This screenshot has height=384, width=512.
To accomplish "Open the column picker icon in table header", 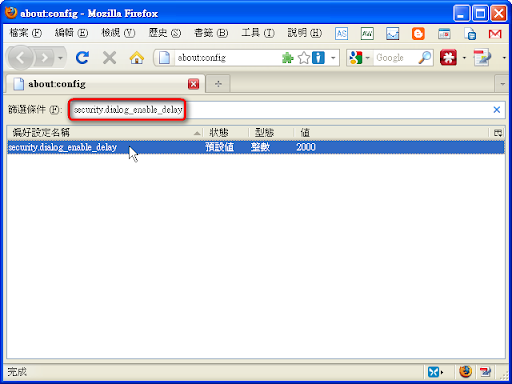I will coord(498,133).
